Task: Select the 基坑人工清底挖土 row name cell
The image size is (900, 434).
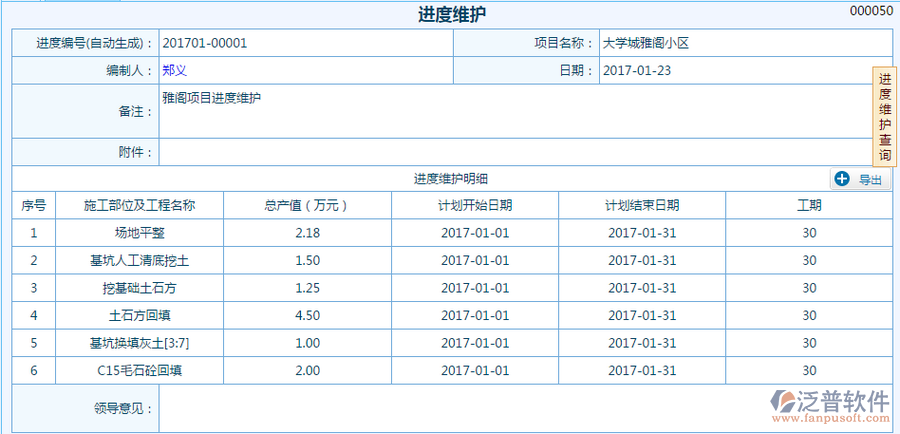Action: (139, 260)
